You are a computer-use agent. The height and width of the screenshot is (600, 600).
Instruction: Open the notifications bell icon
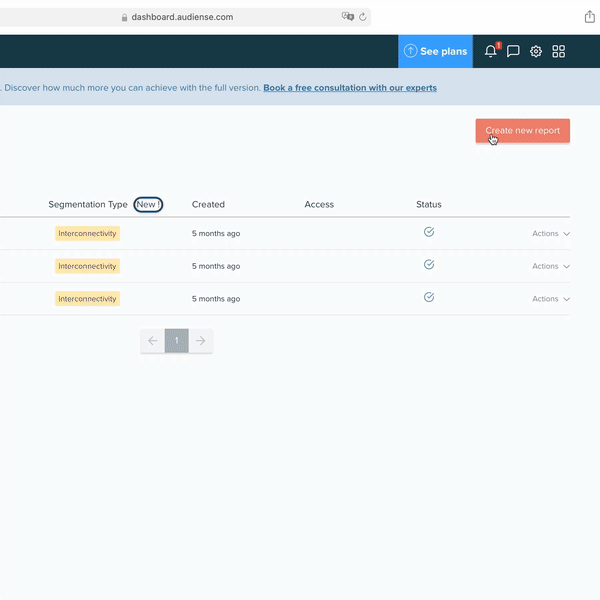point(490,51)
